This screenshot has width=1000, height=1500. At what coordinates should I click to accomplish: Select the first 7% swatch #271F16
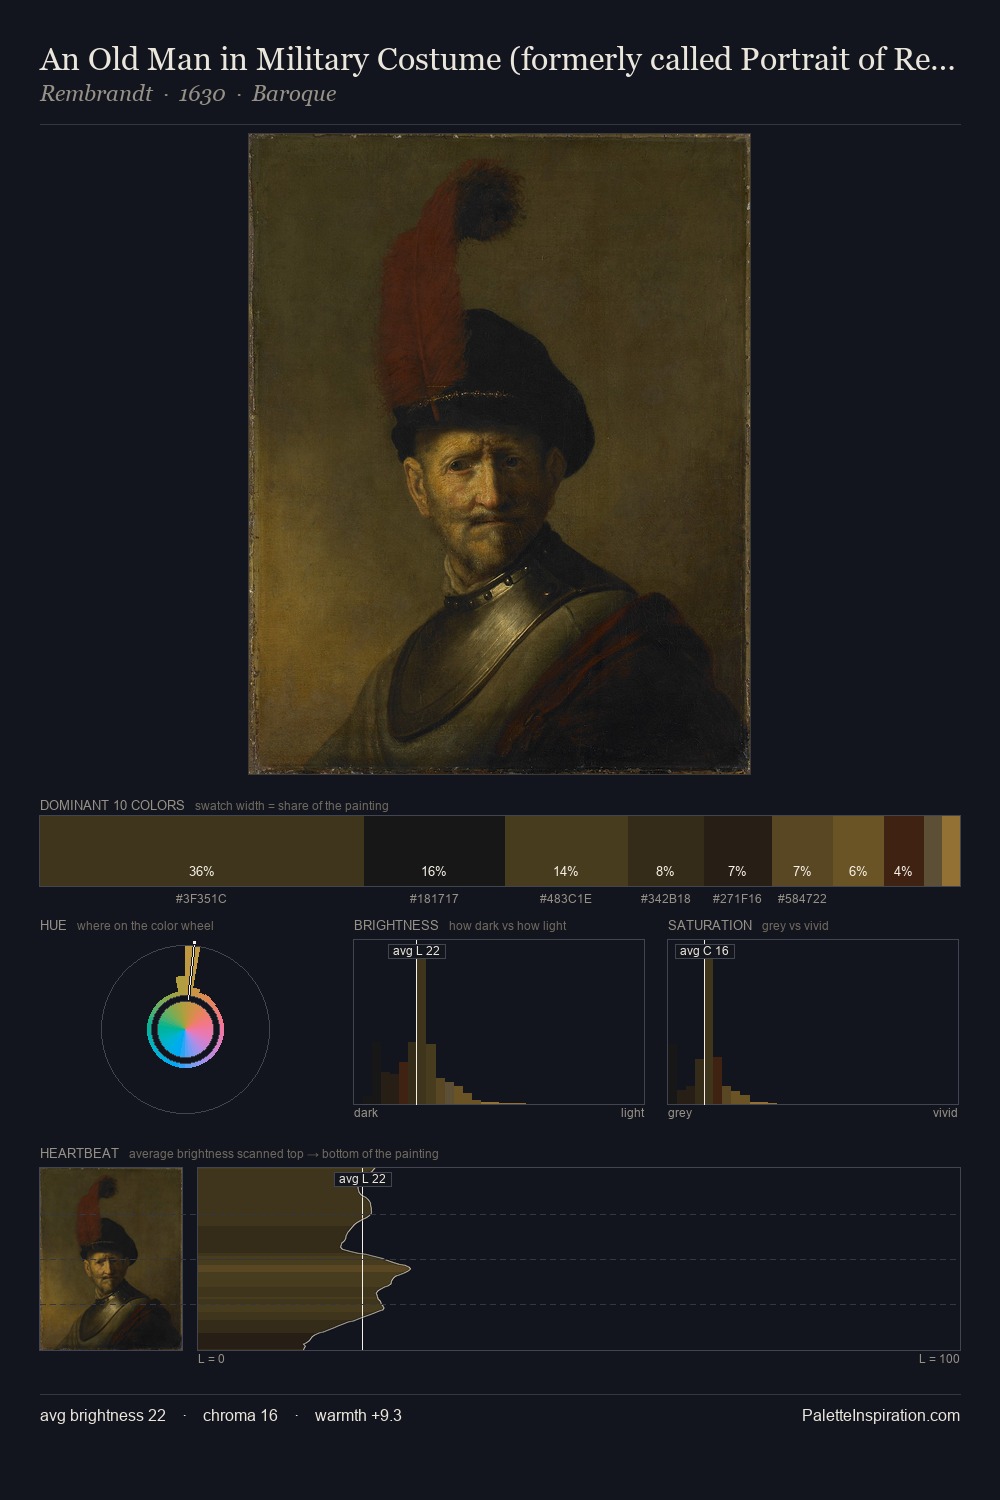(738, 851)
